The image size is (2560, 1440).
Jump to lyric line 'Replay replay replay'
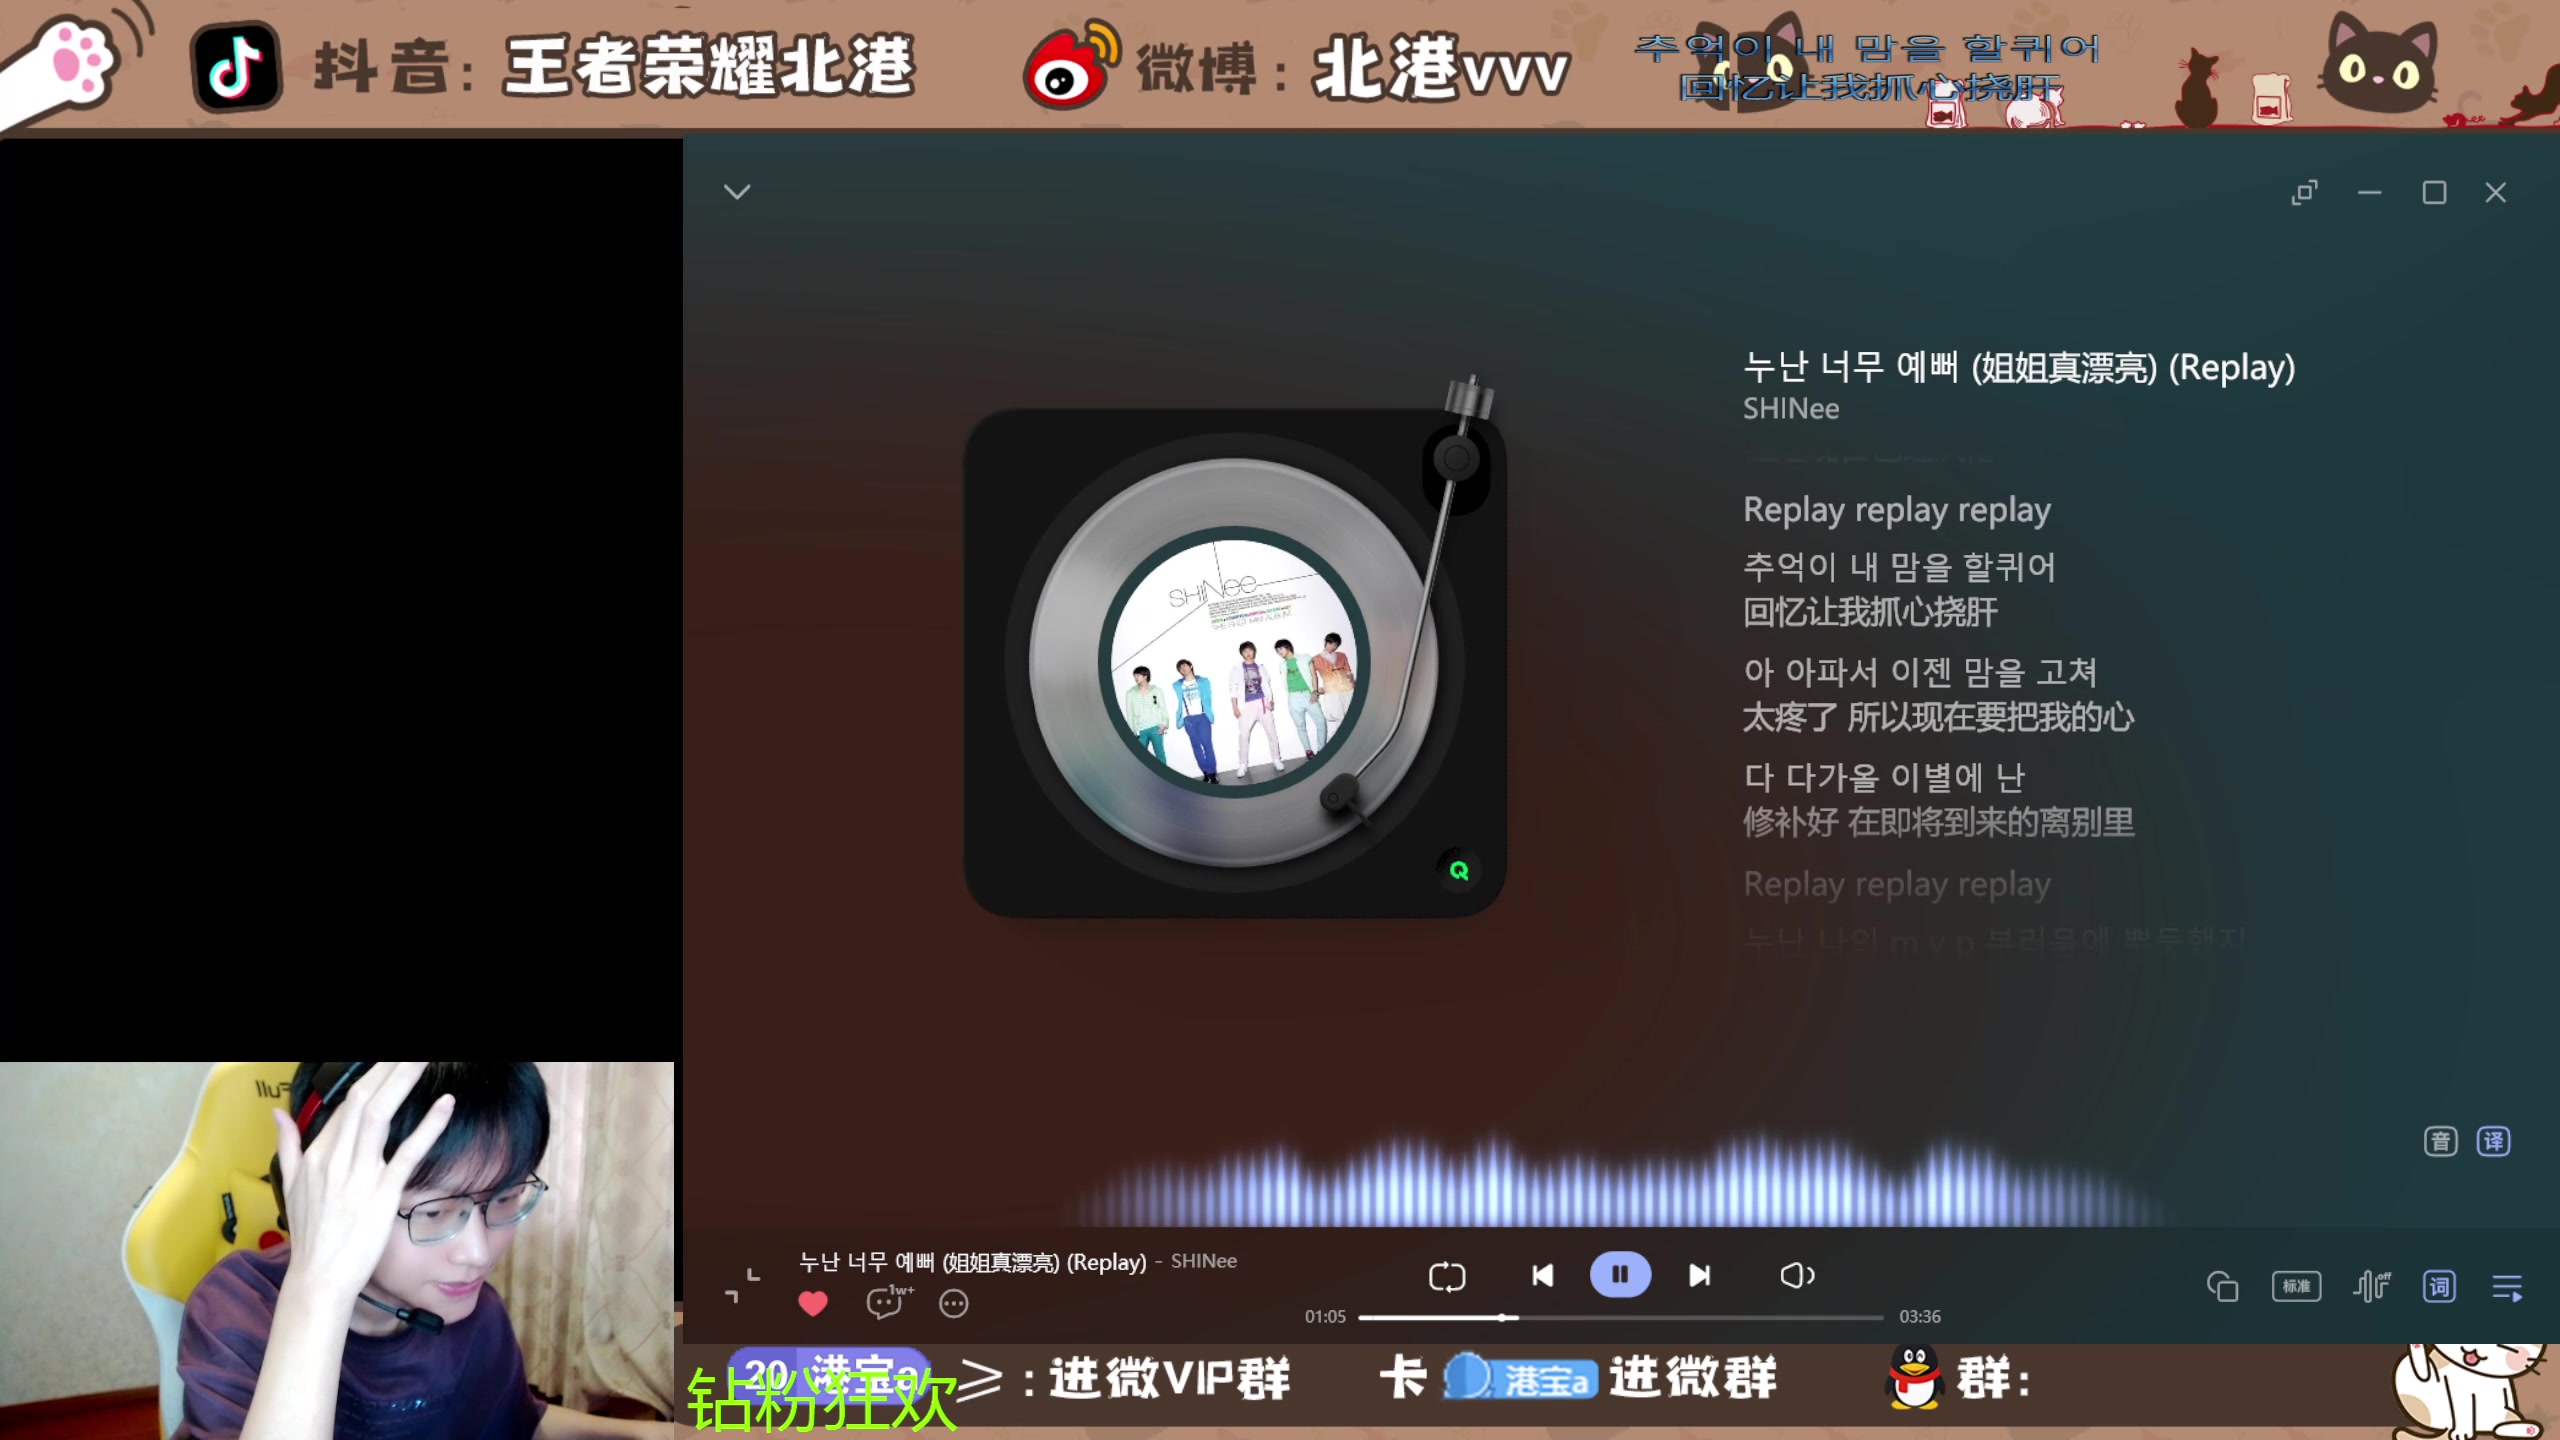click(1897, 510)
